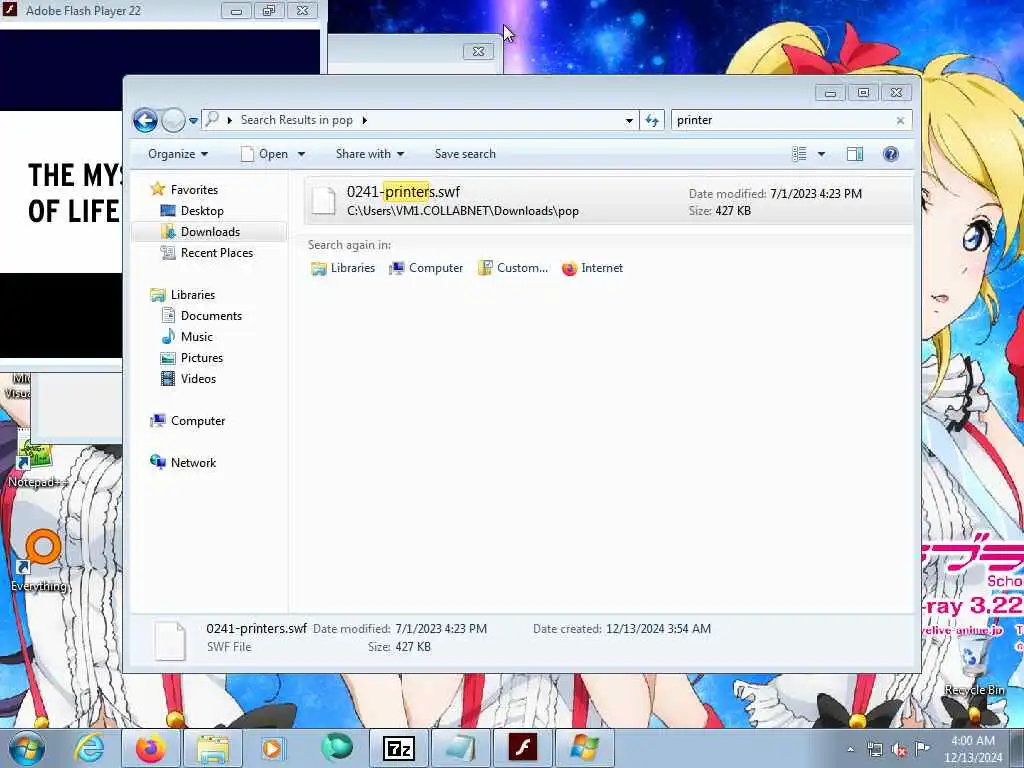Switch to Adobe Flash Player on the taskbar
Image resolution: width=1024 pixels, height=768 pixels.
coord(522,748)
